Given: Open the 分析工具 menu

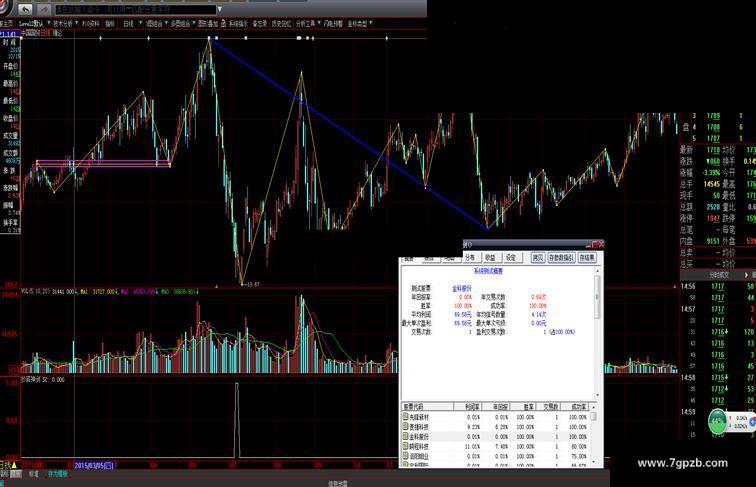Looking at the screenshot, I should [x=305, y=23].
